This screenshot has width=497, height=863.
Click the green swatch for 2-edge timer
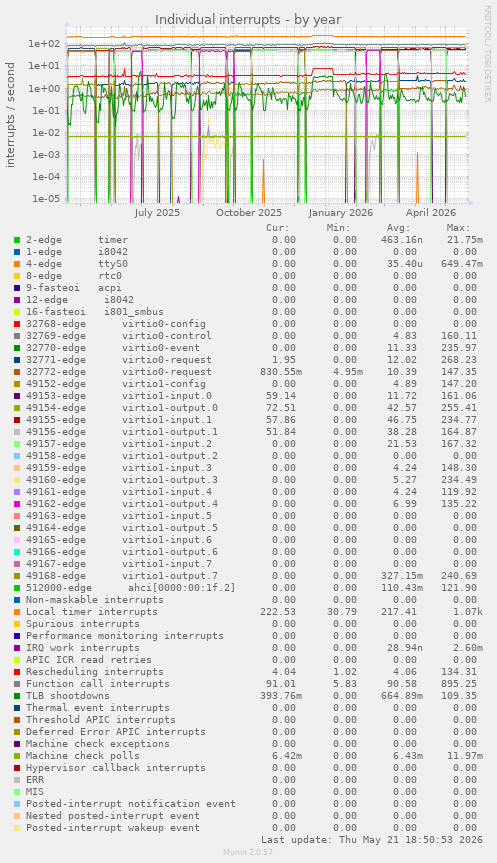point(17,240)
